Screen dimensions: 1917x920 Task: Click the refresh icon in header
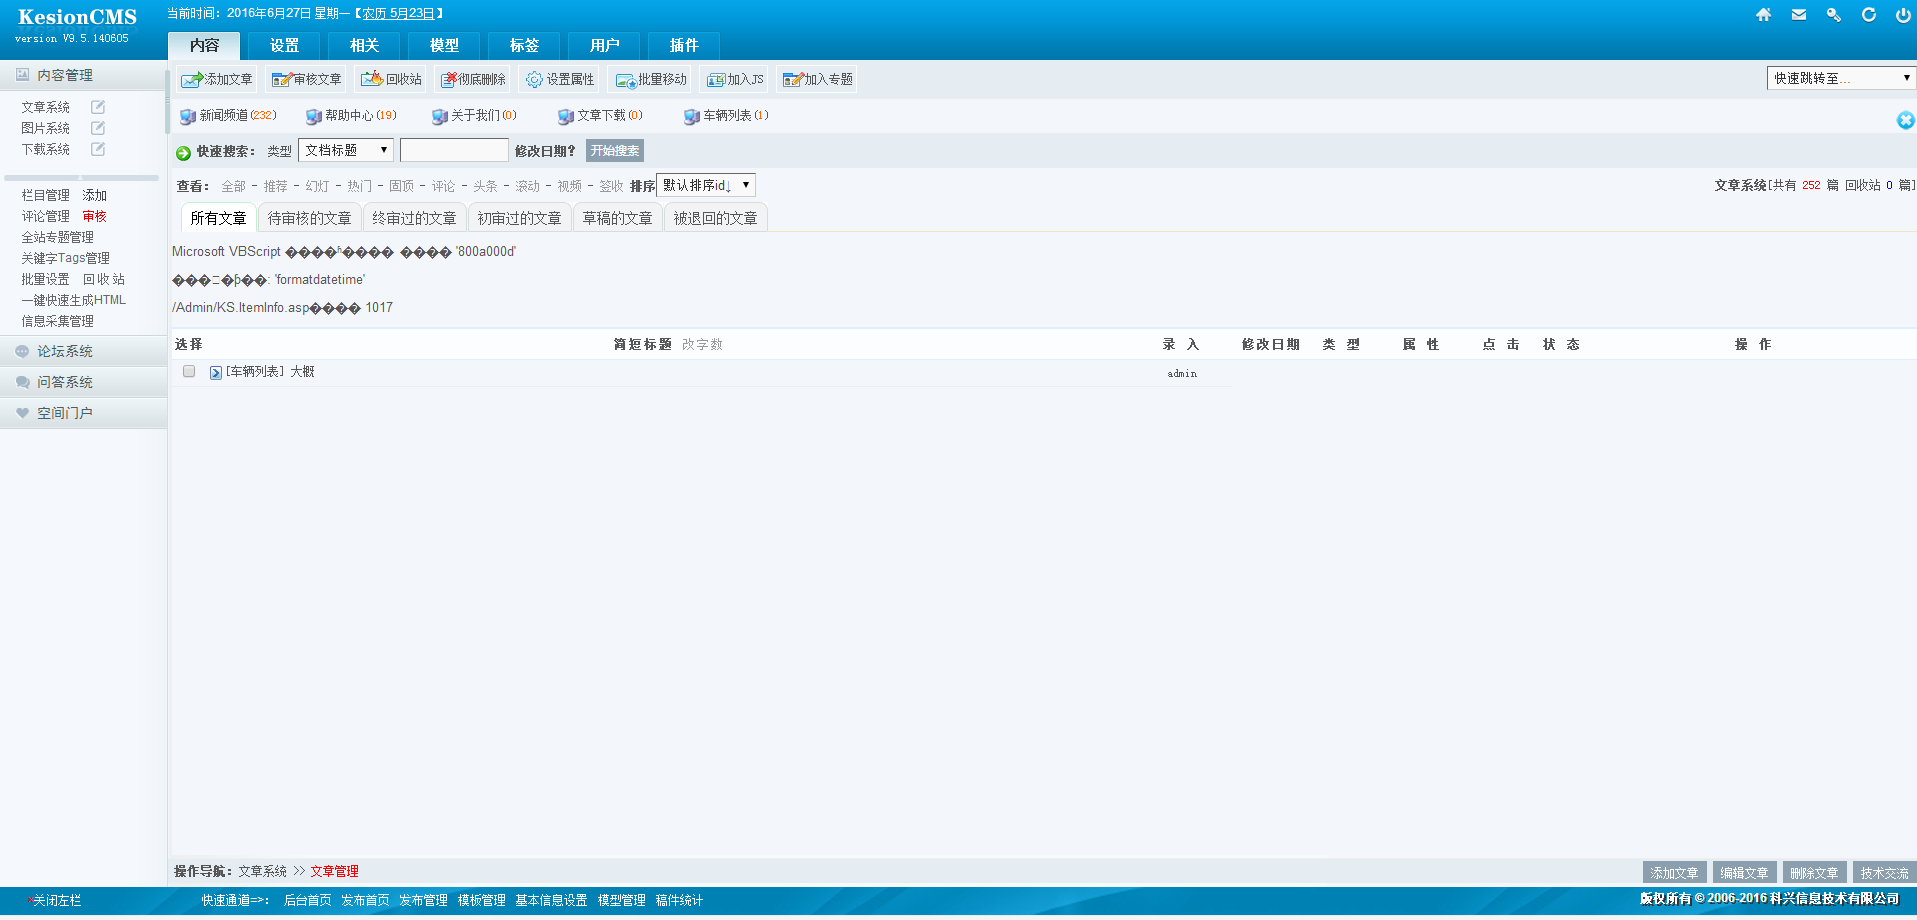[x=1868, y=15]
